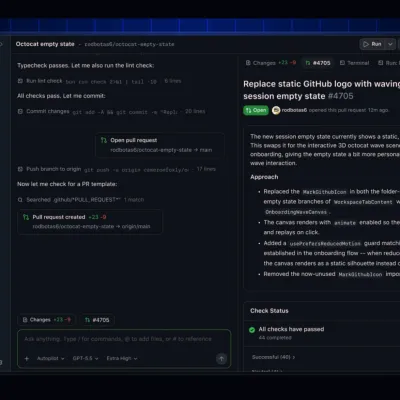Open the Terminal tab
The height and width of the screenshot is (400, 400).
coord(354,63)
